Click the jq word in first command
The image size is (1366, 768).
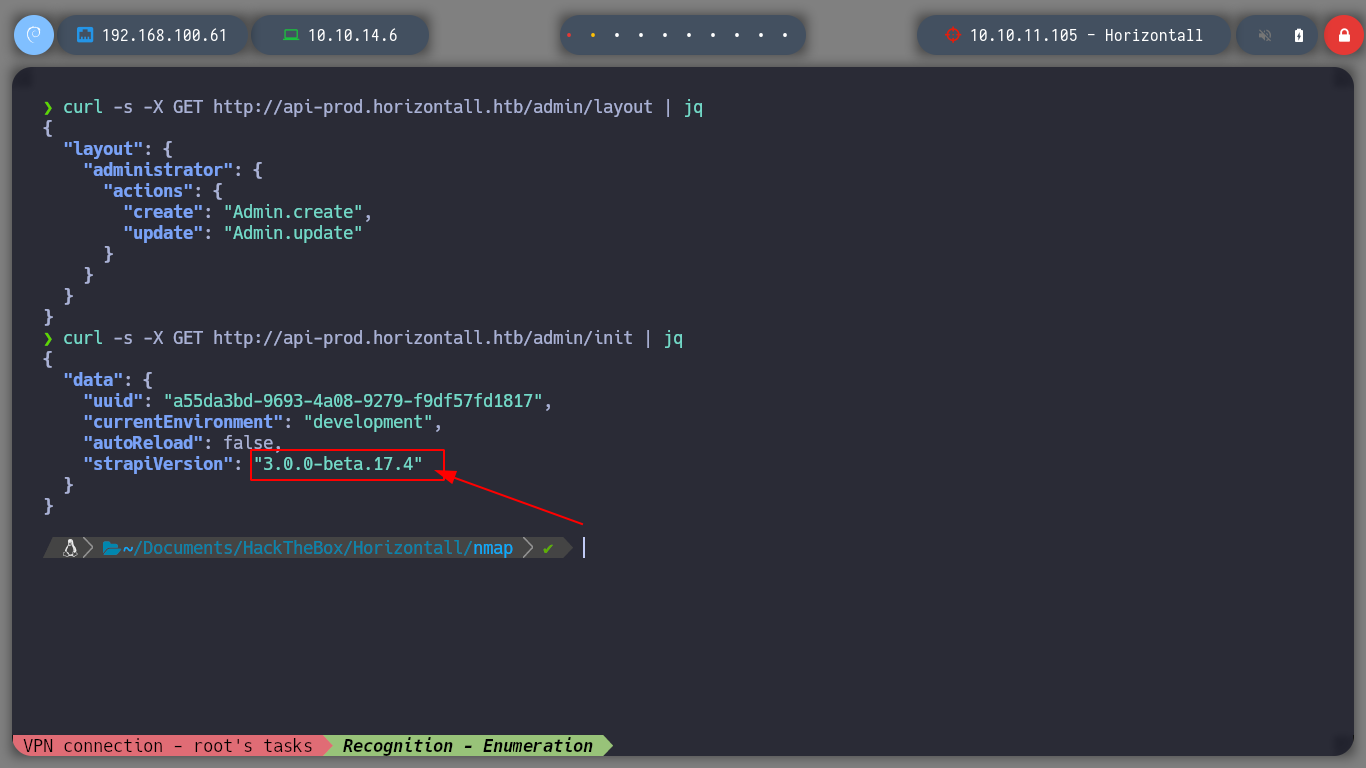693,107
